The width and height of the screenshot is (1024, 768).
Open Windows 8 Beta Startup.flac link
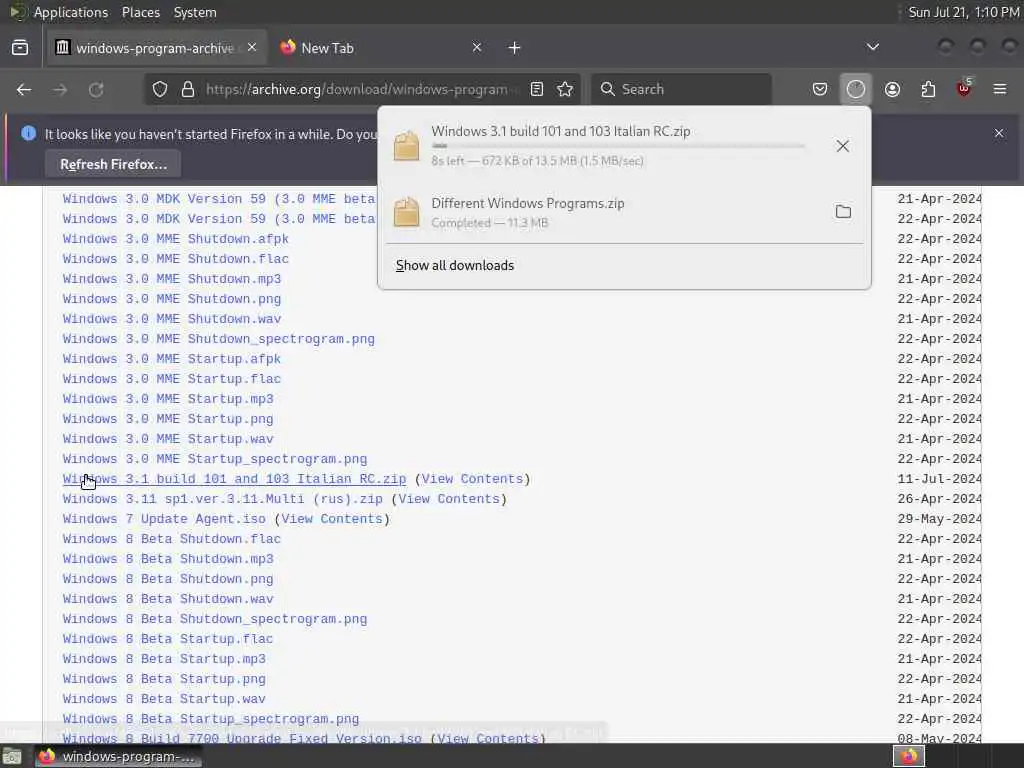click(x=168, y=639)
